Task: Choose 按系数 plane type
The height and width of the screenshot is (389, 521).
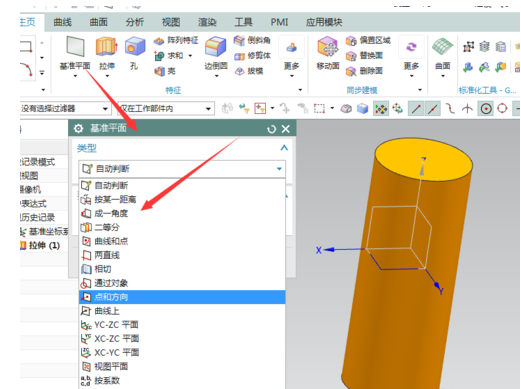Action: [182, 381]
